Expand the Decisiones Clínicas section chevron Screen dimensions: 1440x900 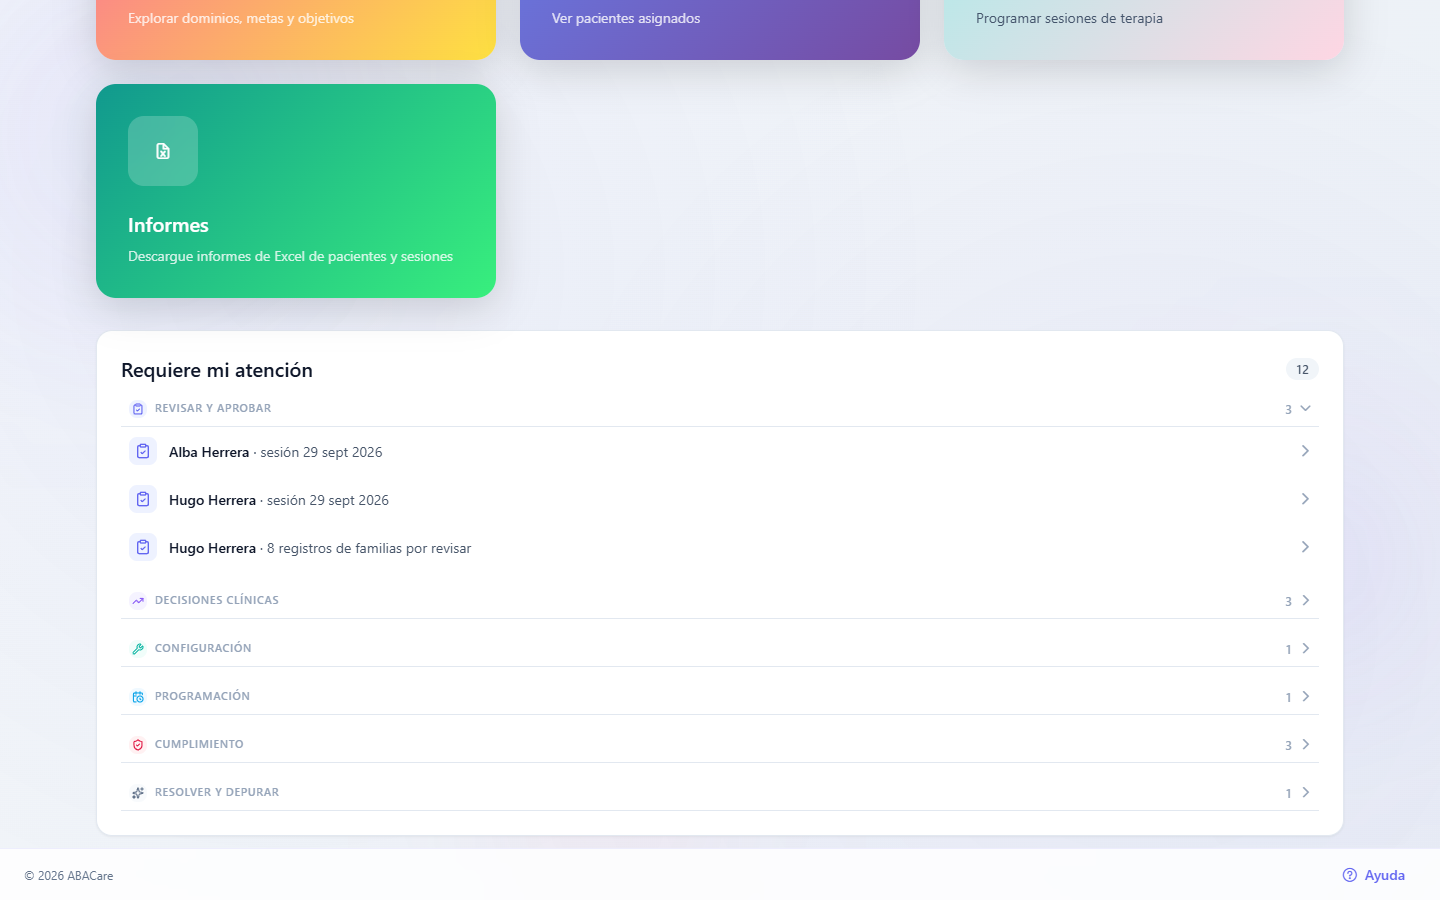[x=1305, y=600]
